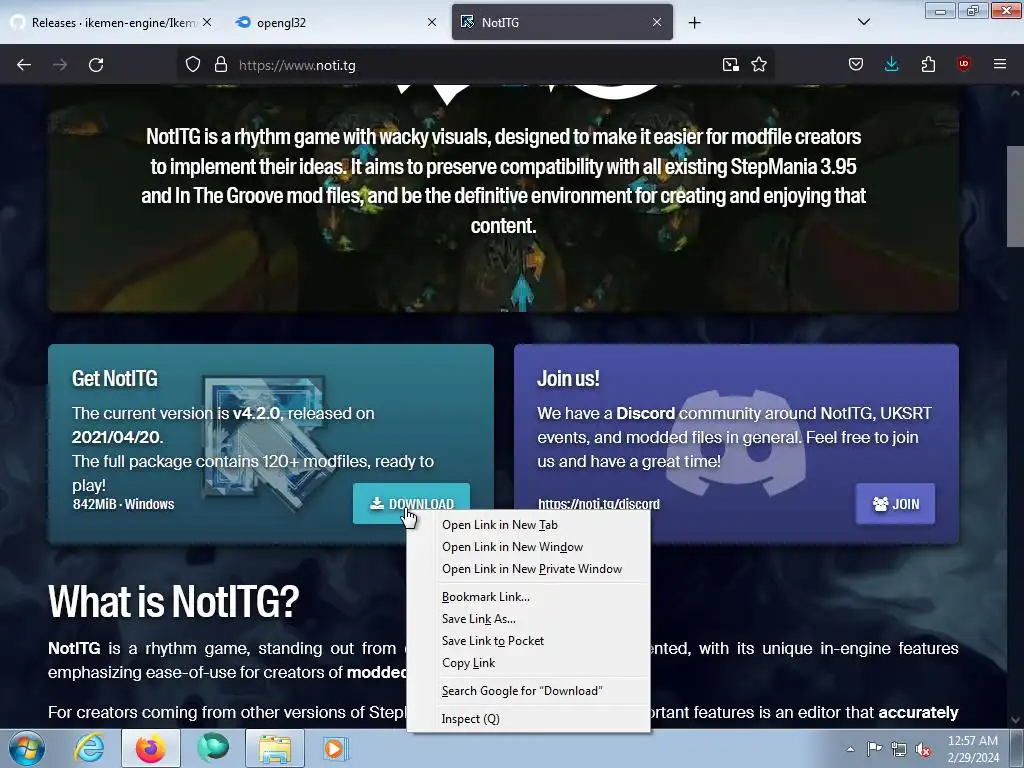
Task: Click the "Join us!" heading
Action: (568, 378)
